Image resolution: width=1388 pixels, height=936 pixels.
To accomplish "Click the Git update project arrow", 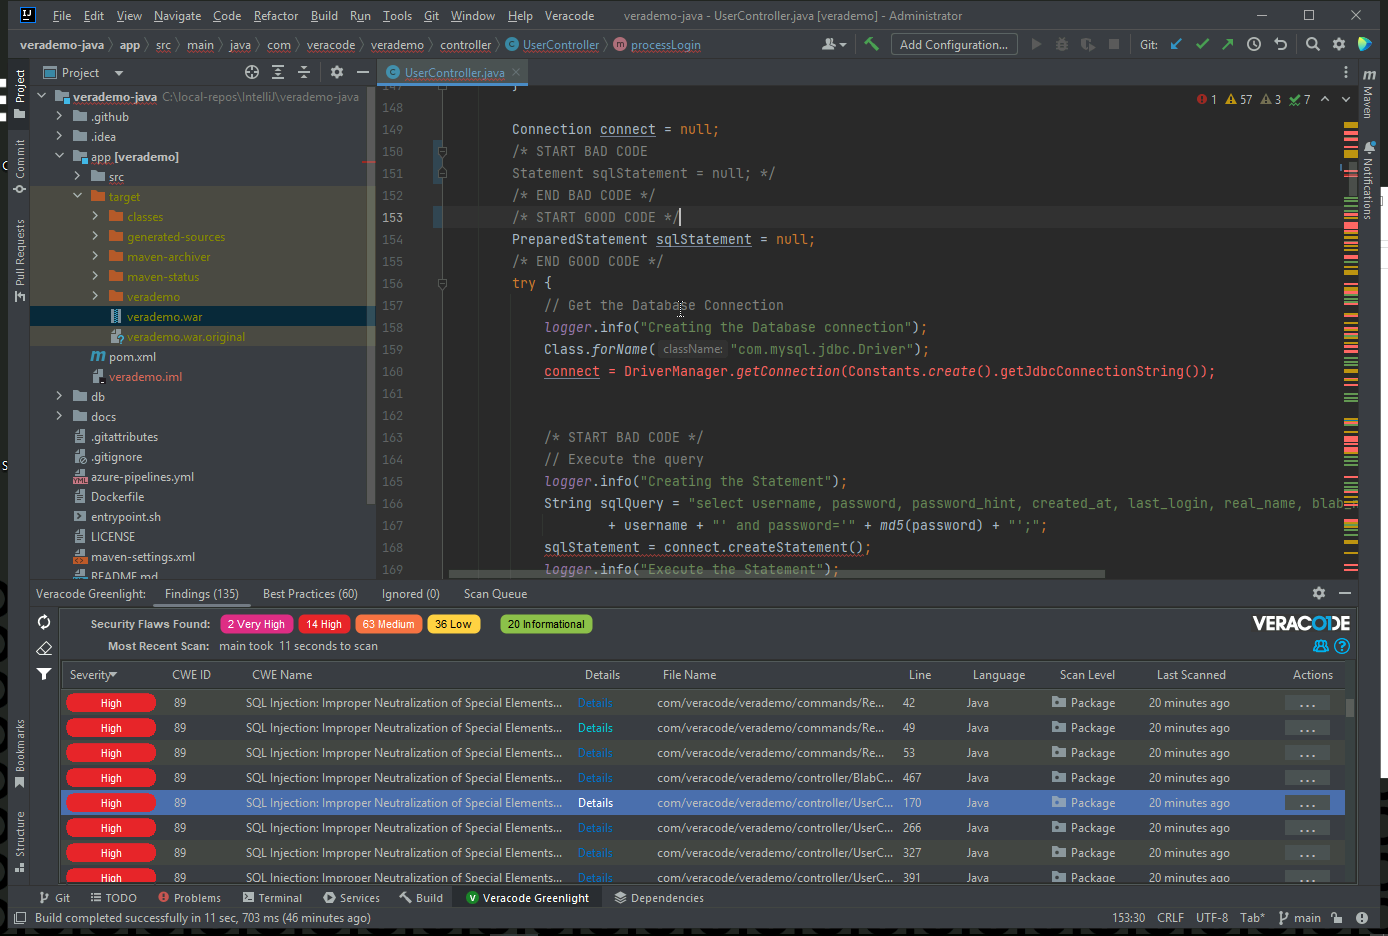I will pos(1176,44).
